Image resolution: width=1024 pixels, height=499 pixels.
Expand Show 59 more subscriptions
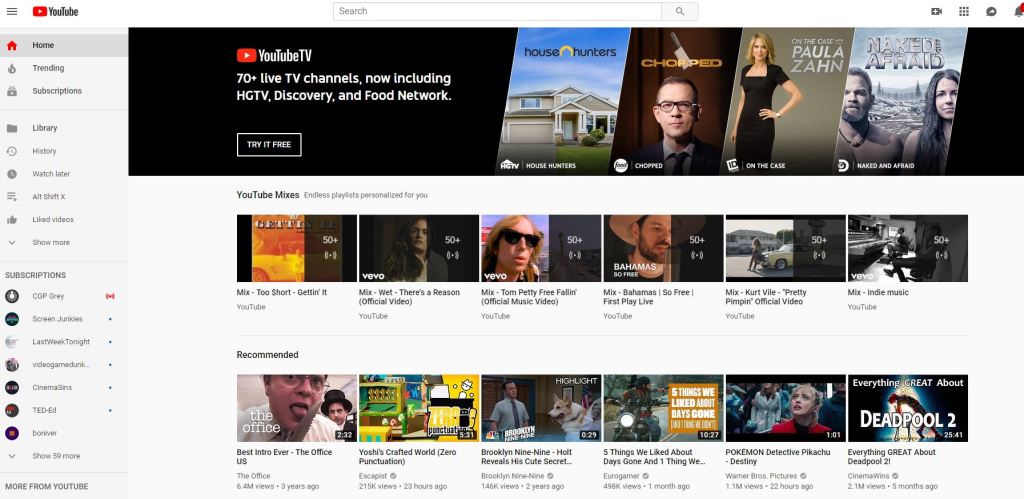(56, 456)
